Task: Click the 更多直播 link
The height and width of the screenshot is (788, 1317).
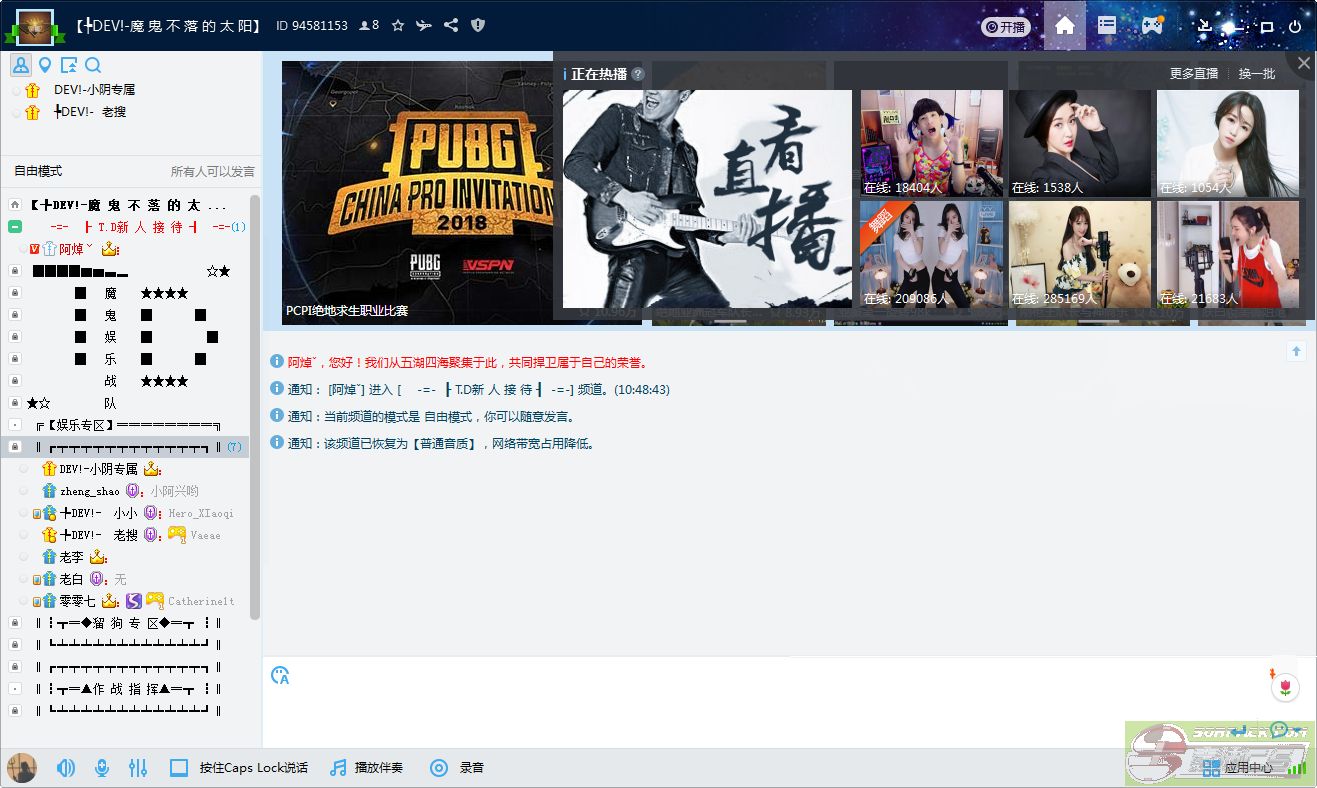Action: 1194,74
